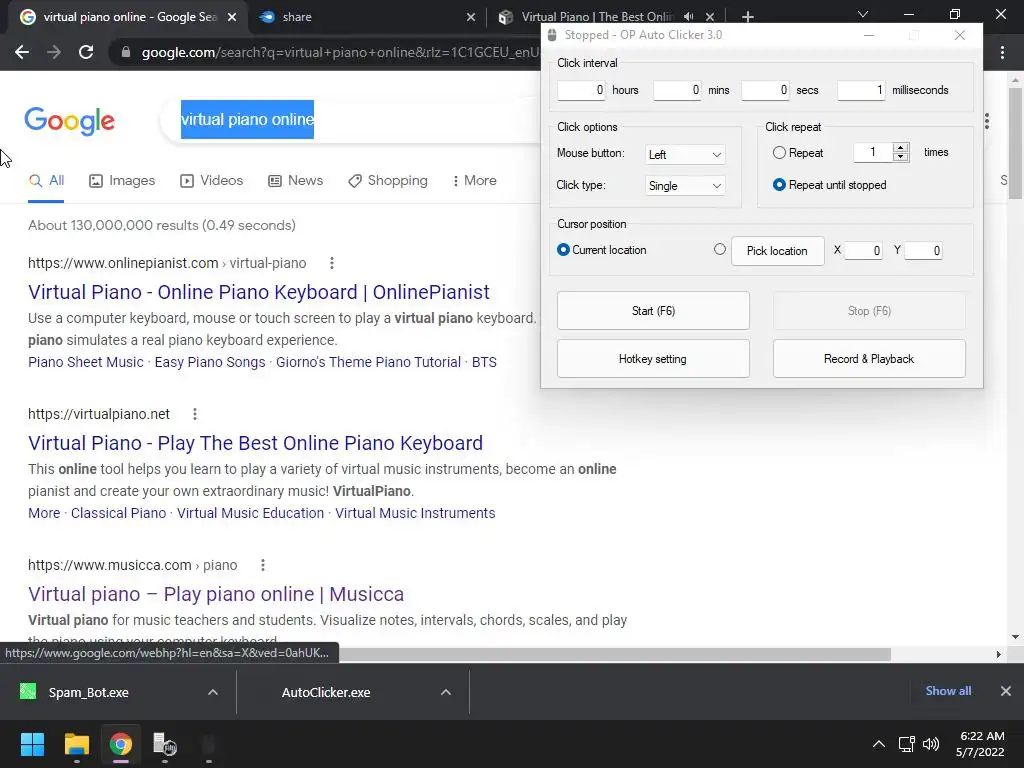1024x768 pixels.
Task: Select Repeat until stopped option
Action: click(x=779, y=185)
